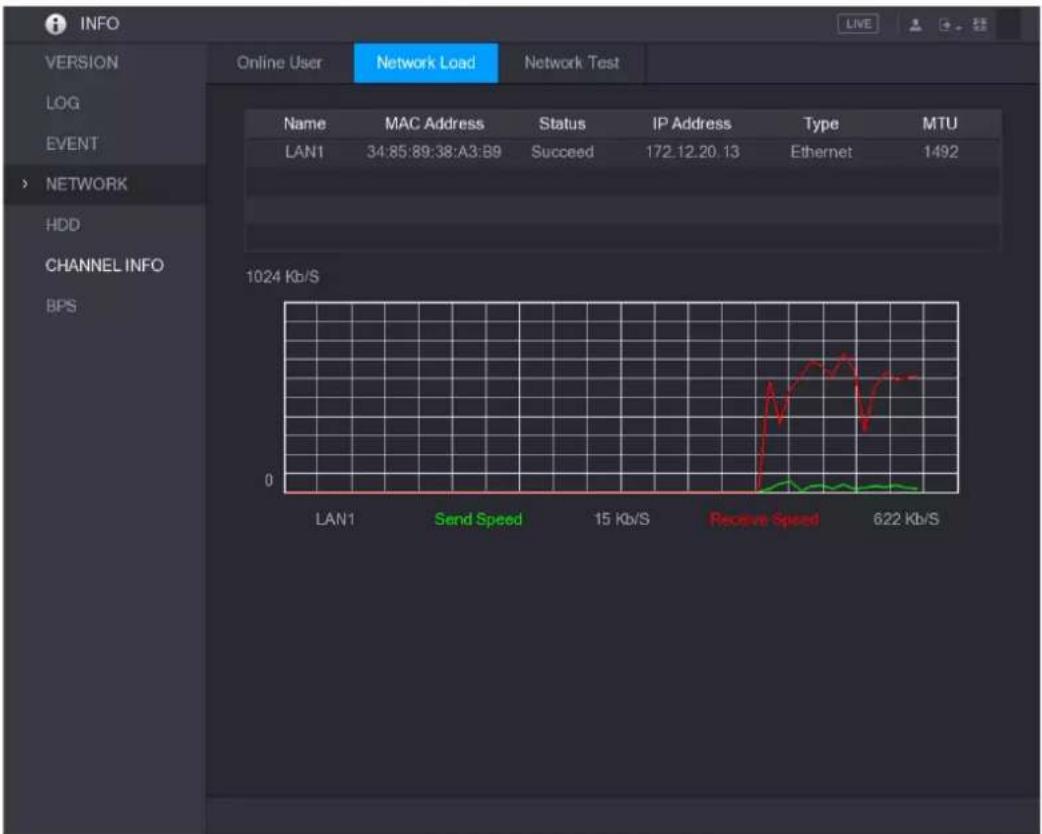Select the LAN1 row name cell
The height and width of the screenshot is (834, 1042).
tap(304, 152)
